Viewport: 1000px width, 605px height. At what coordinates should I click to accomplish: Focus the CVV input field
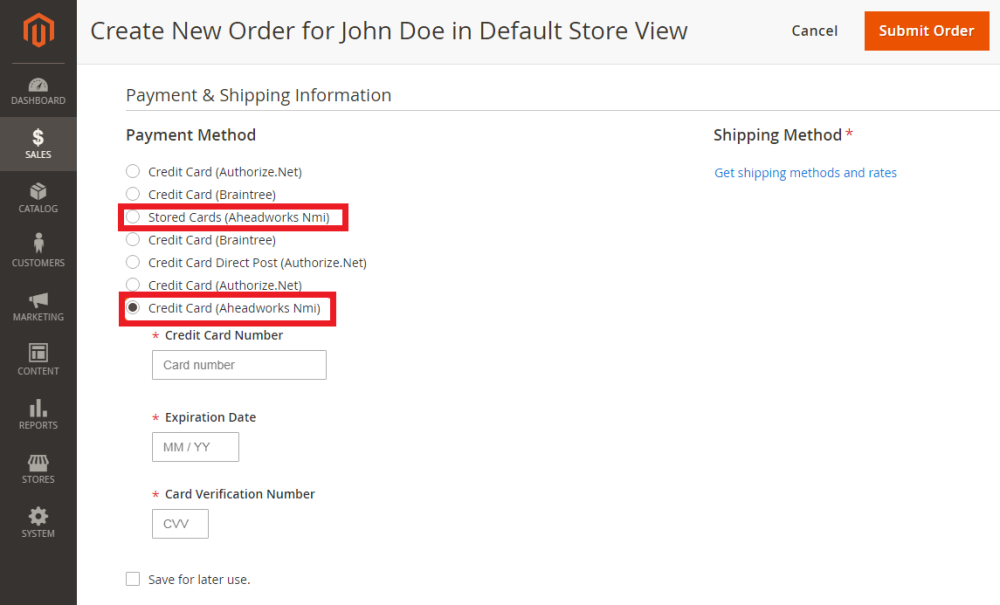tap(180, 523)
